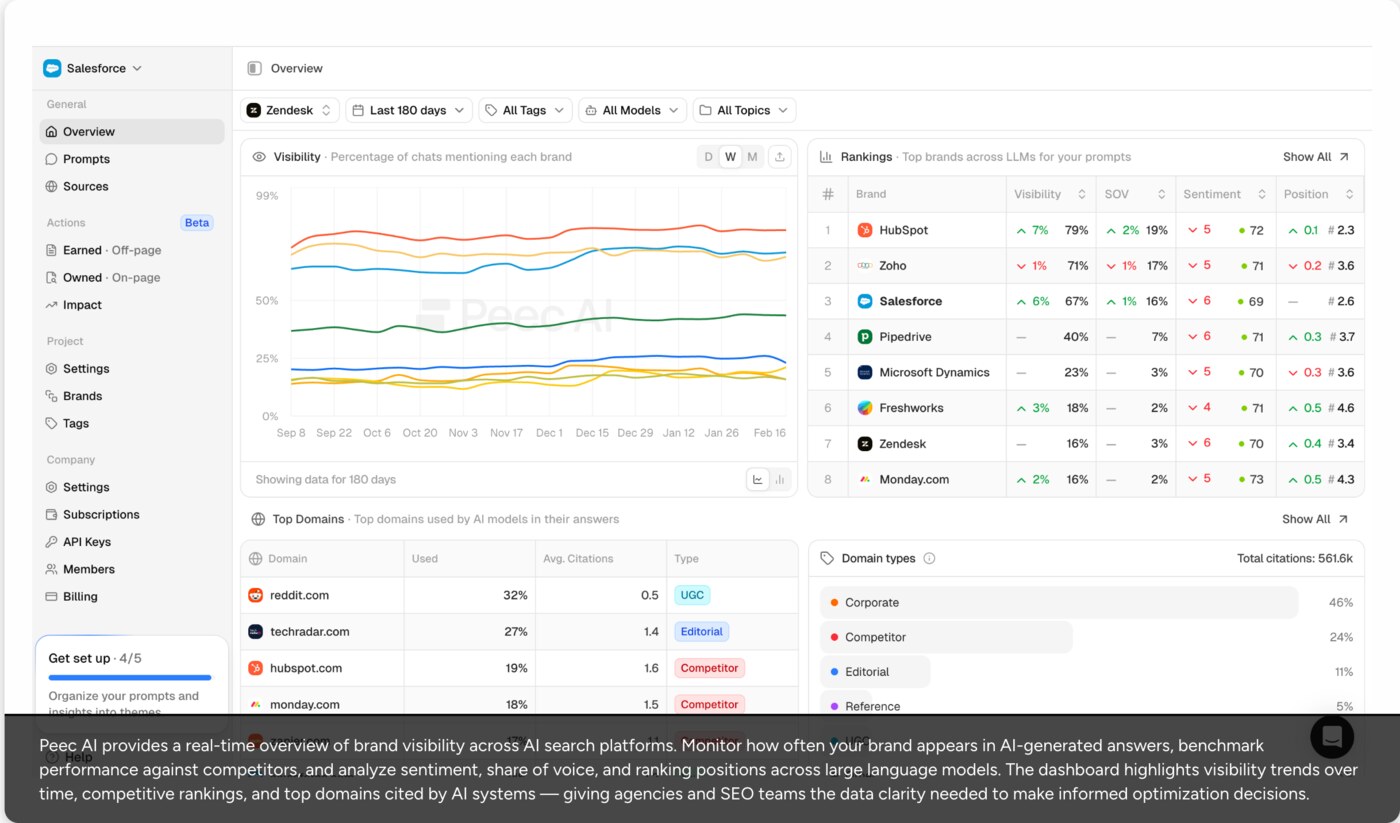Click the Competitor tag for hubspot.com
The width and height of the screenshot is (1400, 823).
pos(709,668)
